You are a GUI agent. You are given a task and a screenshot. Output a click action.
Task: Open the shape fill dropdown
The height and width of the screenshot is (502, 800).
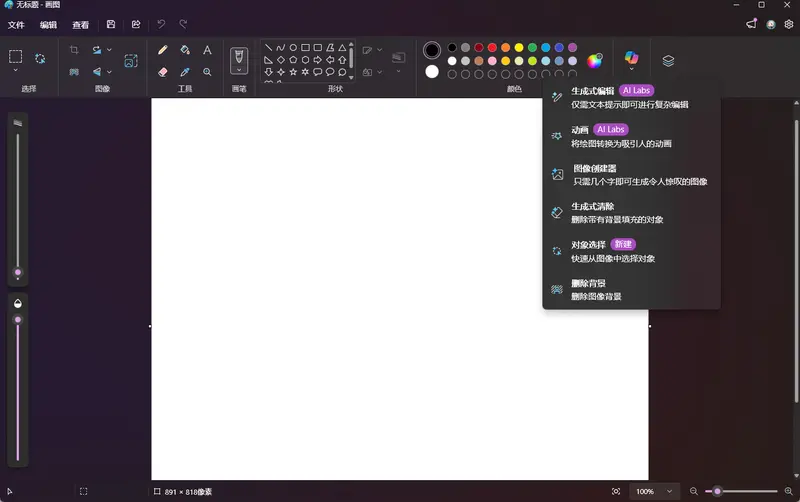point(379,72)
